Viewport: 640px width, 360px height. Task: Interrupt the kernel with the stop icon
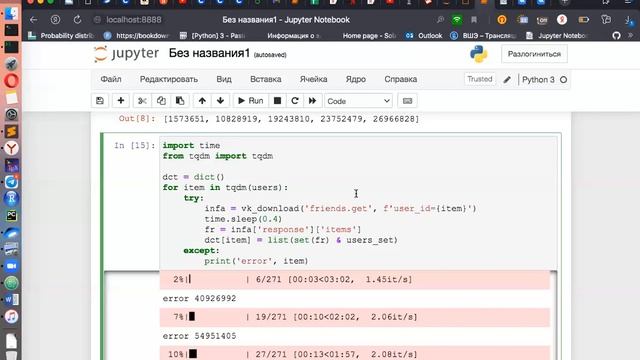[277, 101]
